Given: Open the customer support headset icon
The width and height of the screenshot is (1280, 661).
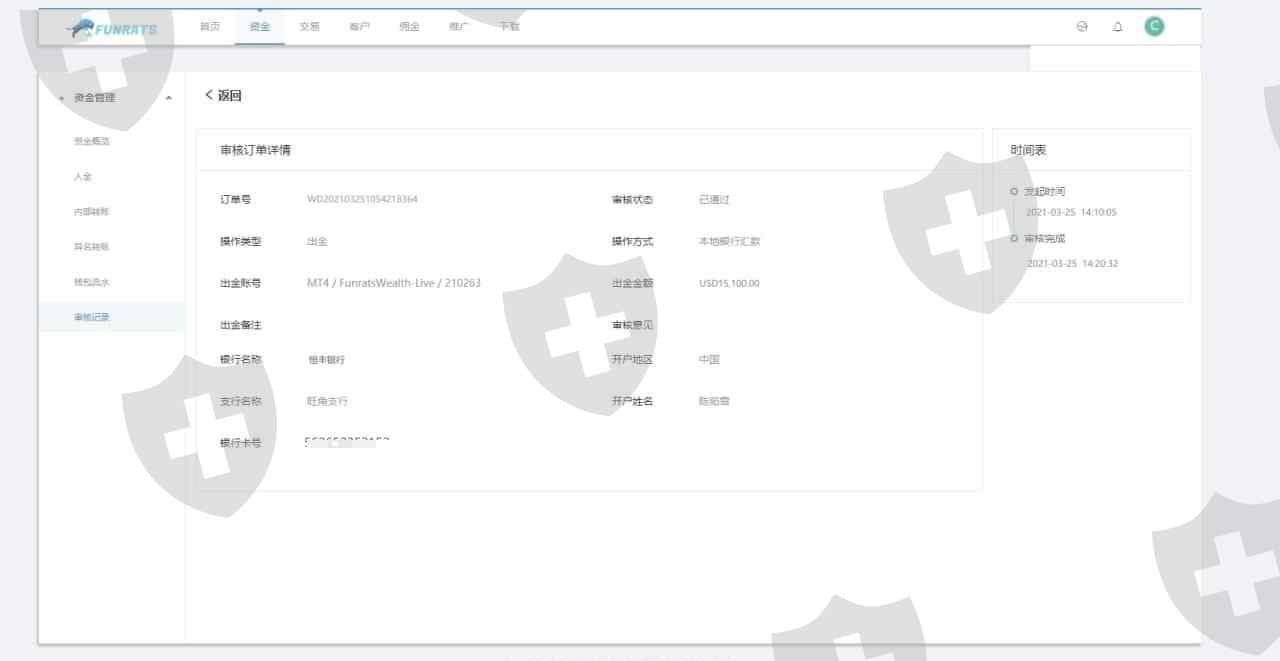Looking at the screenshot, I should coord(1082,27).
